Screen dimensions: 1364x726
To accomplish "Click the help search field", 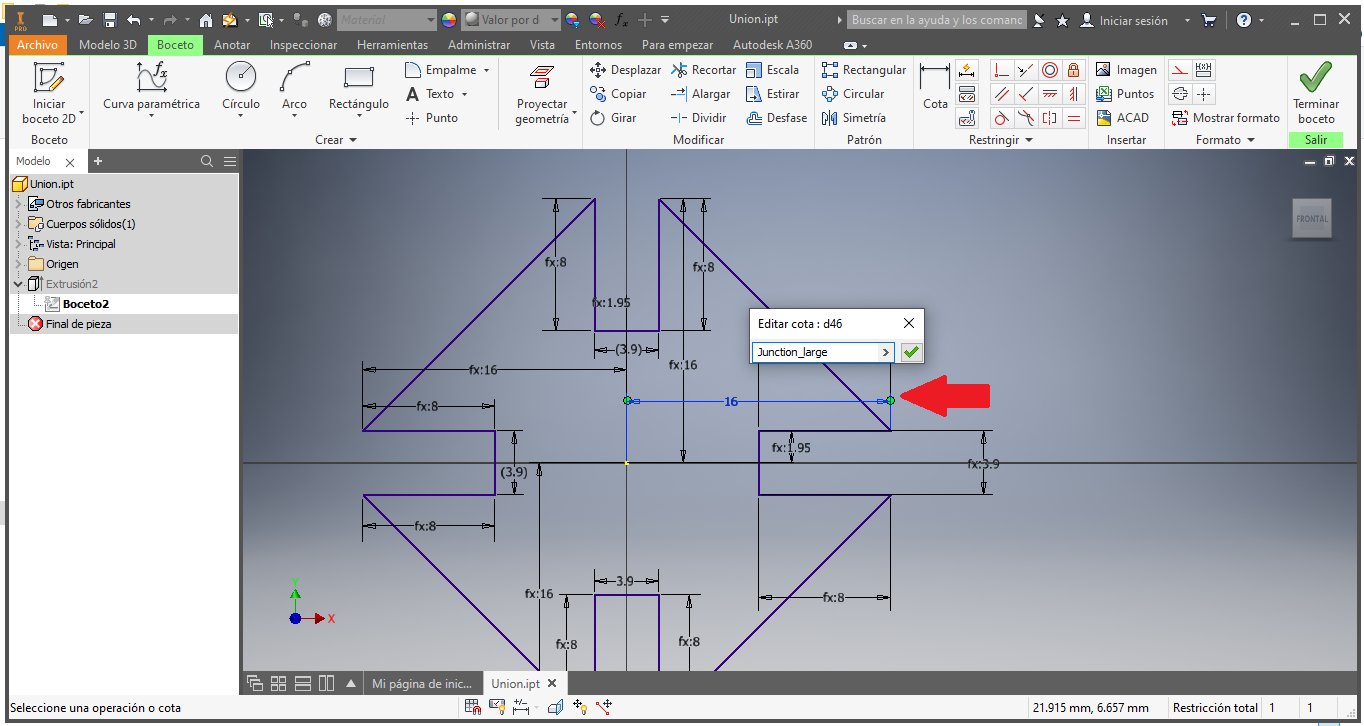I will (x=937, y=20).
